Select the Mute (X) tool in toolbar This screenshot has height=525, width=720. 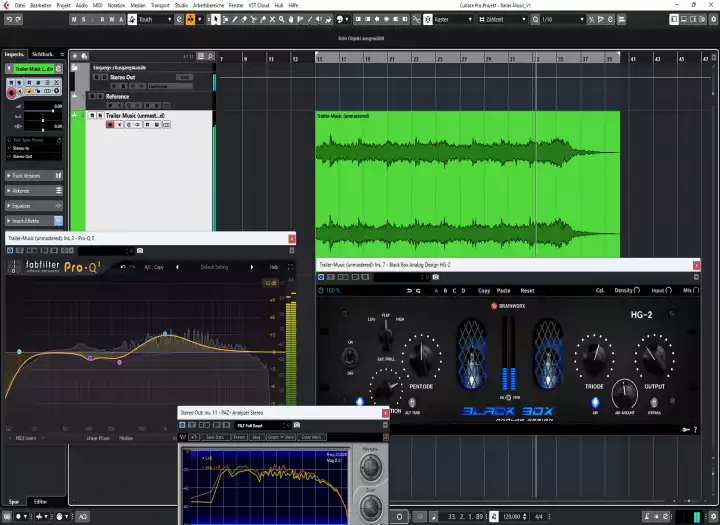[x=272, y=19]
